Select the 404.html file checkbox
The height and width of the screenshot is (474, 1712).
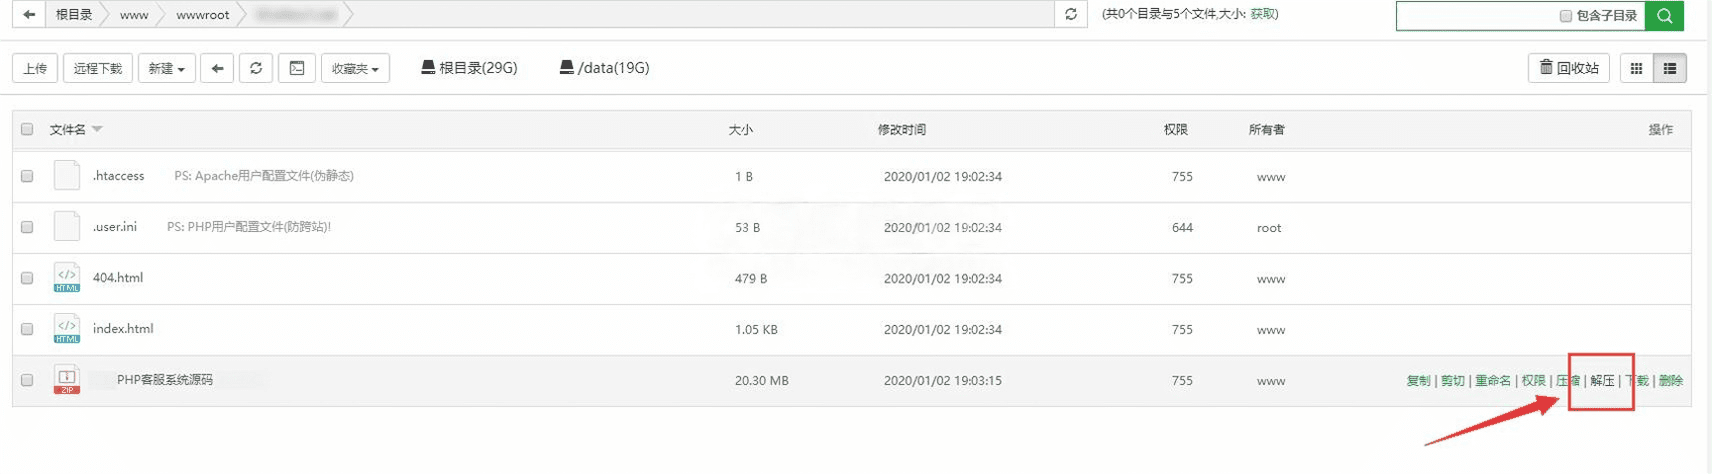(x=27, y=278)
